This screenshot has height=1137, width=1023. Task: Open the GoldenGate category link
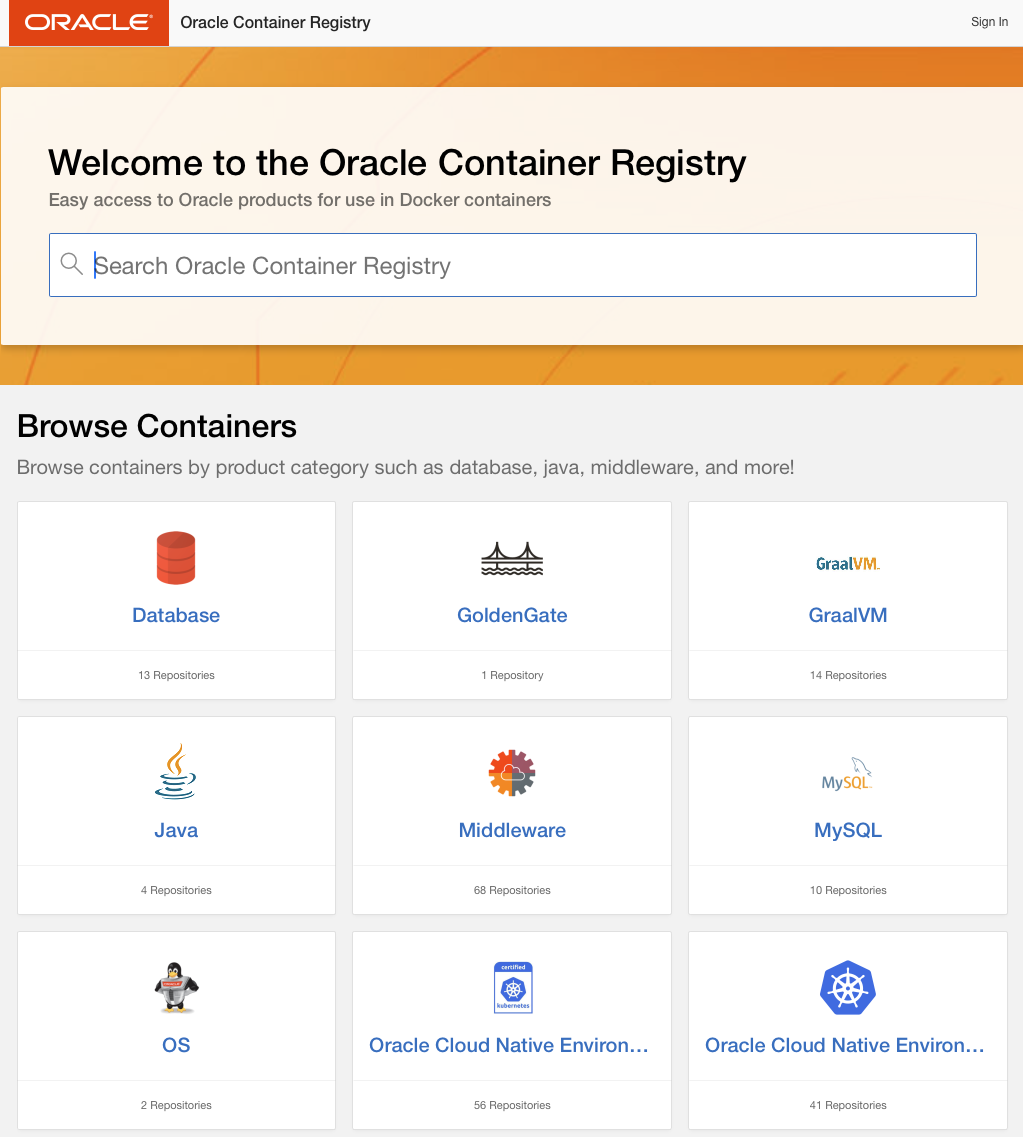click(x=512, y=615)
